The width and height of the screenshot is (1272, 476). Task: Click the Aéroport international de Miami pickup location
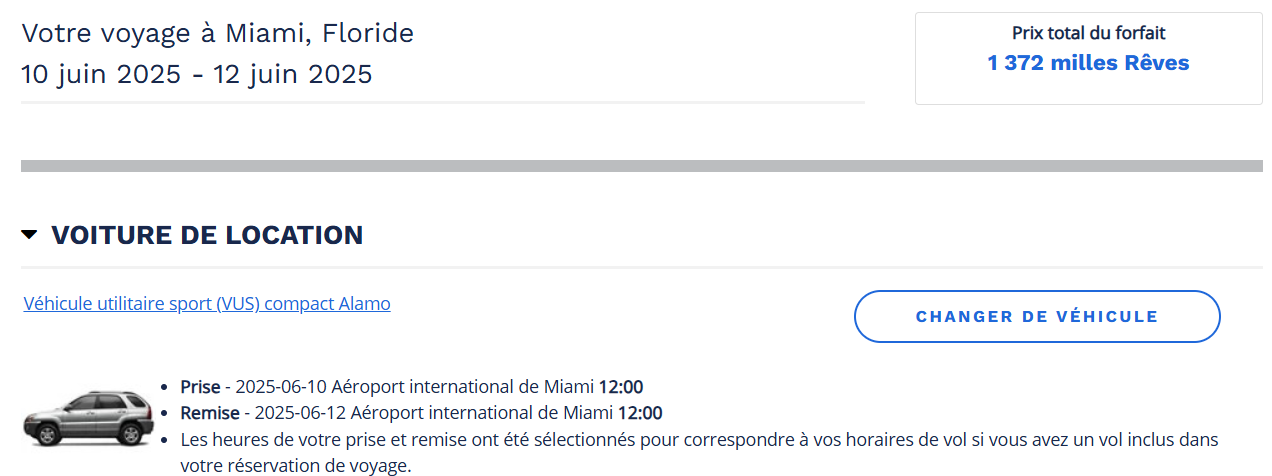[x=463, y=387]
